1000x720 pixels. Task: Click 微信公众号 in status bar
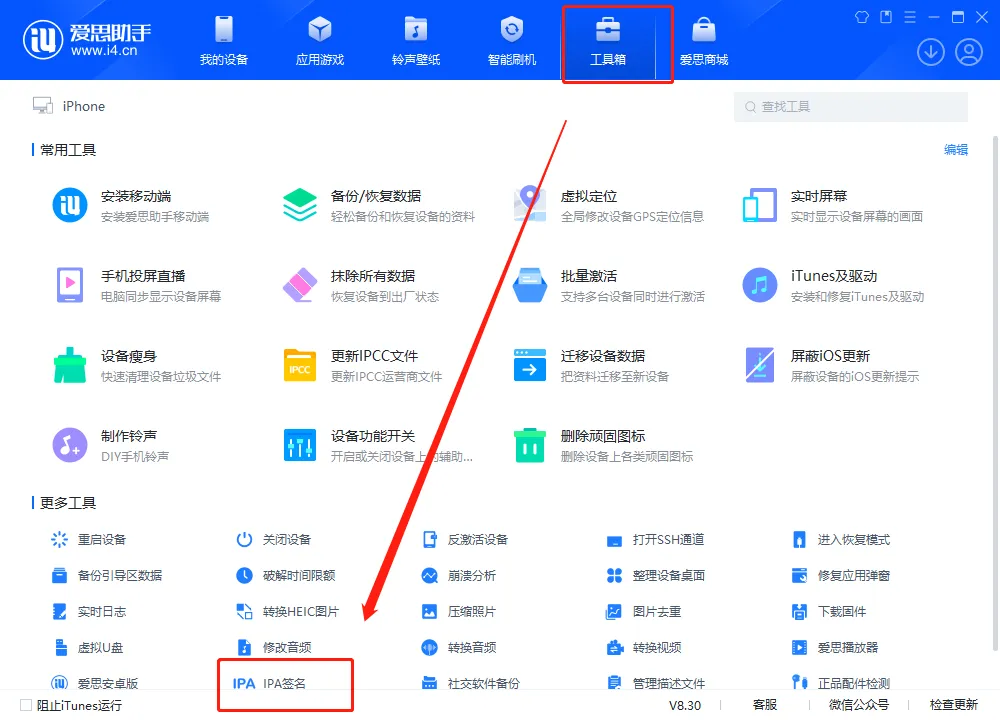(x=858, y=705)
